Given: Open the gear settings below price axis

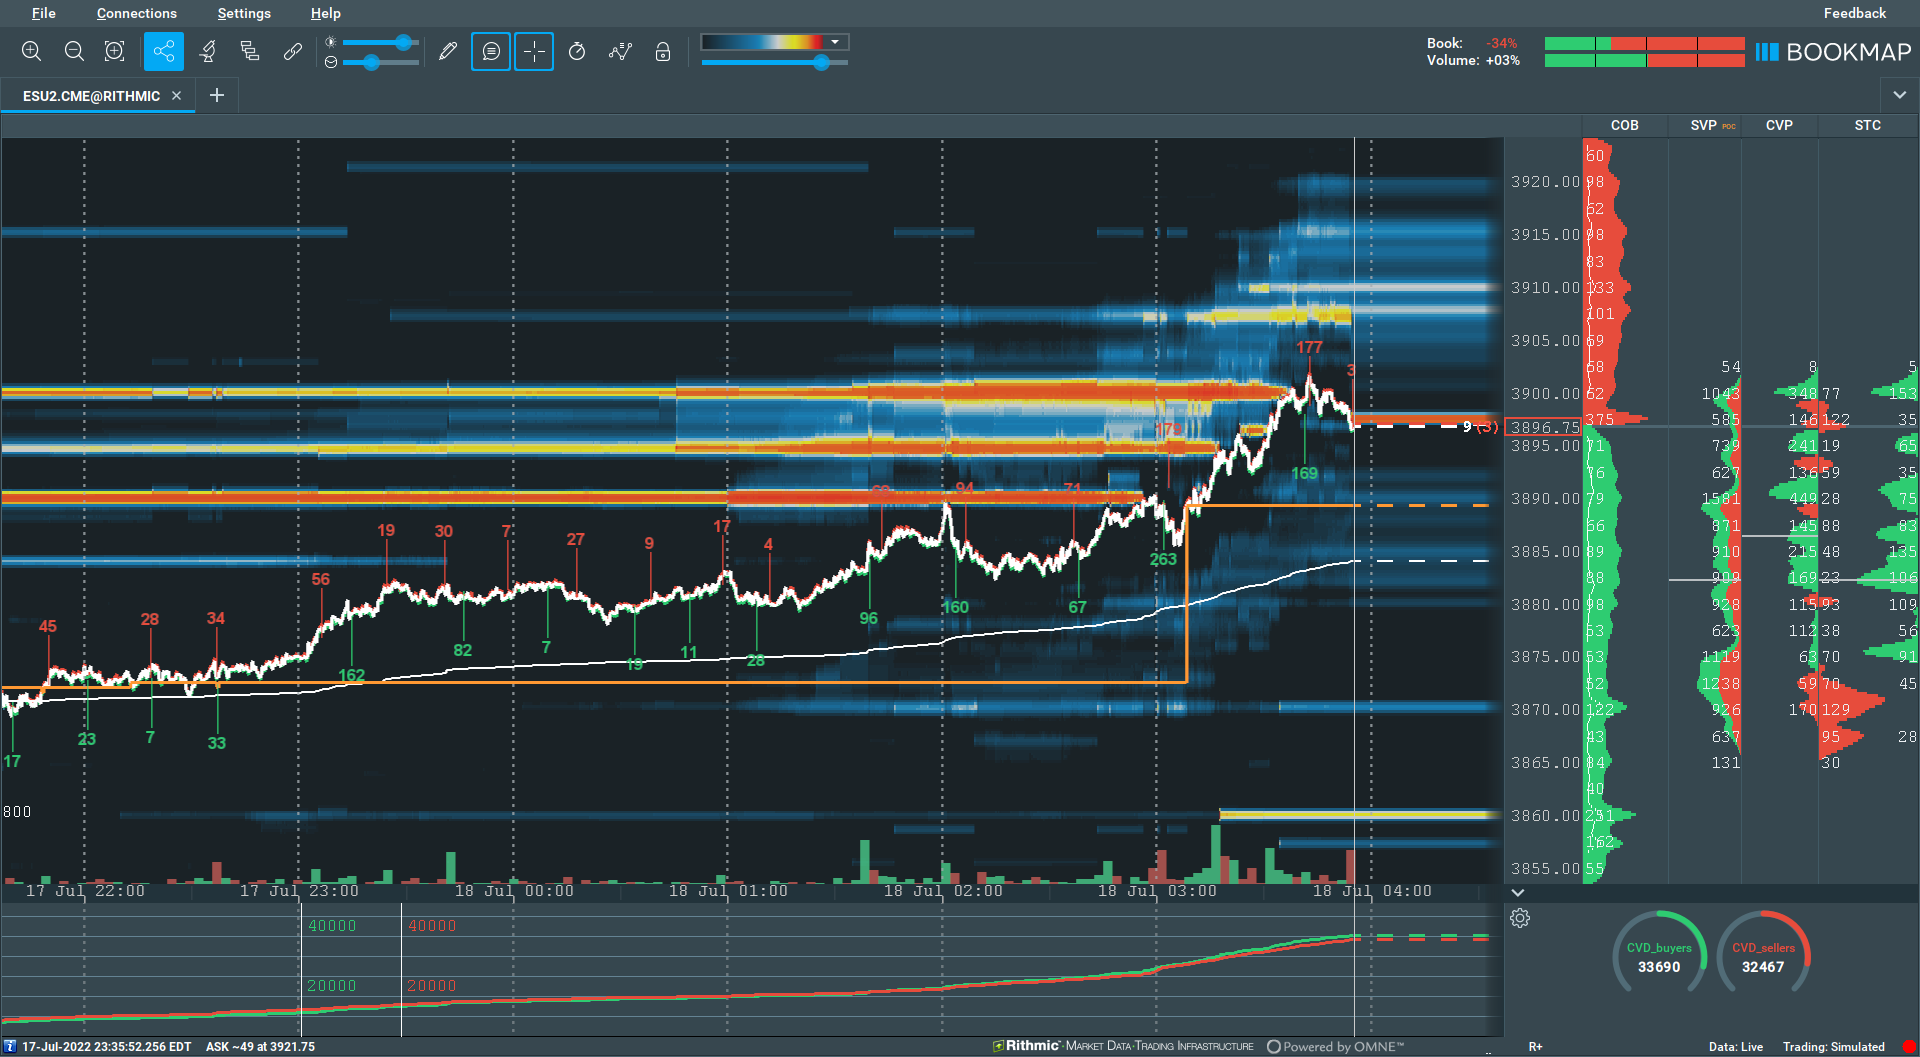Looking at the screenshot, I should pyautogui.click(x=1520, y=918).
